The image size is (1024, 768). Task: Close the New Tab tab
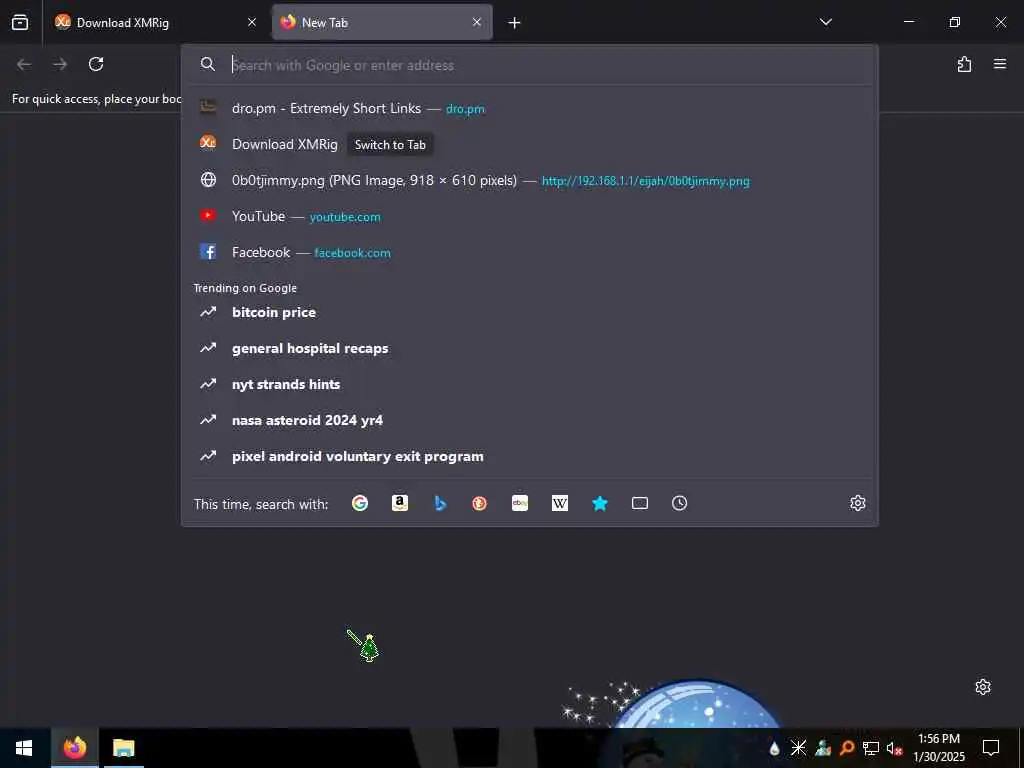[x=477, y=22]
